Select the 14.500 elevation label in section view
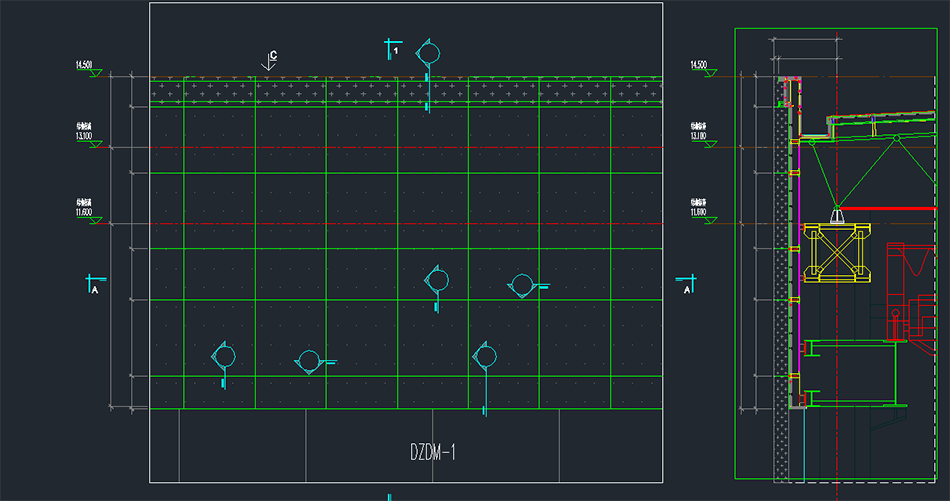The height and width of the screenshot is (501, 950). click(698, 66)
